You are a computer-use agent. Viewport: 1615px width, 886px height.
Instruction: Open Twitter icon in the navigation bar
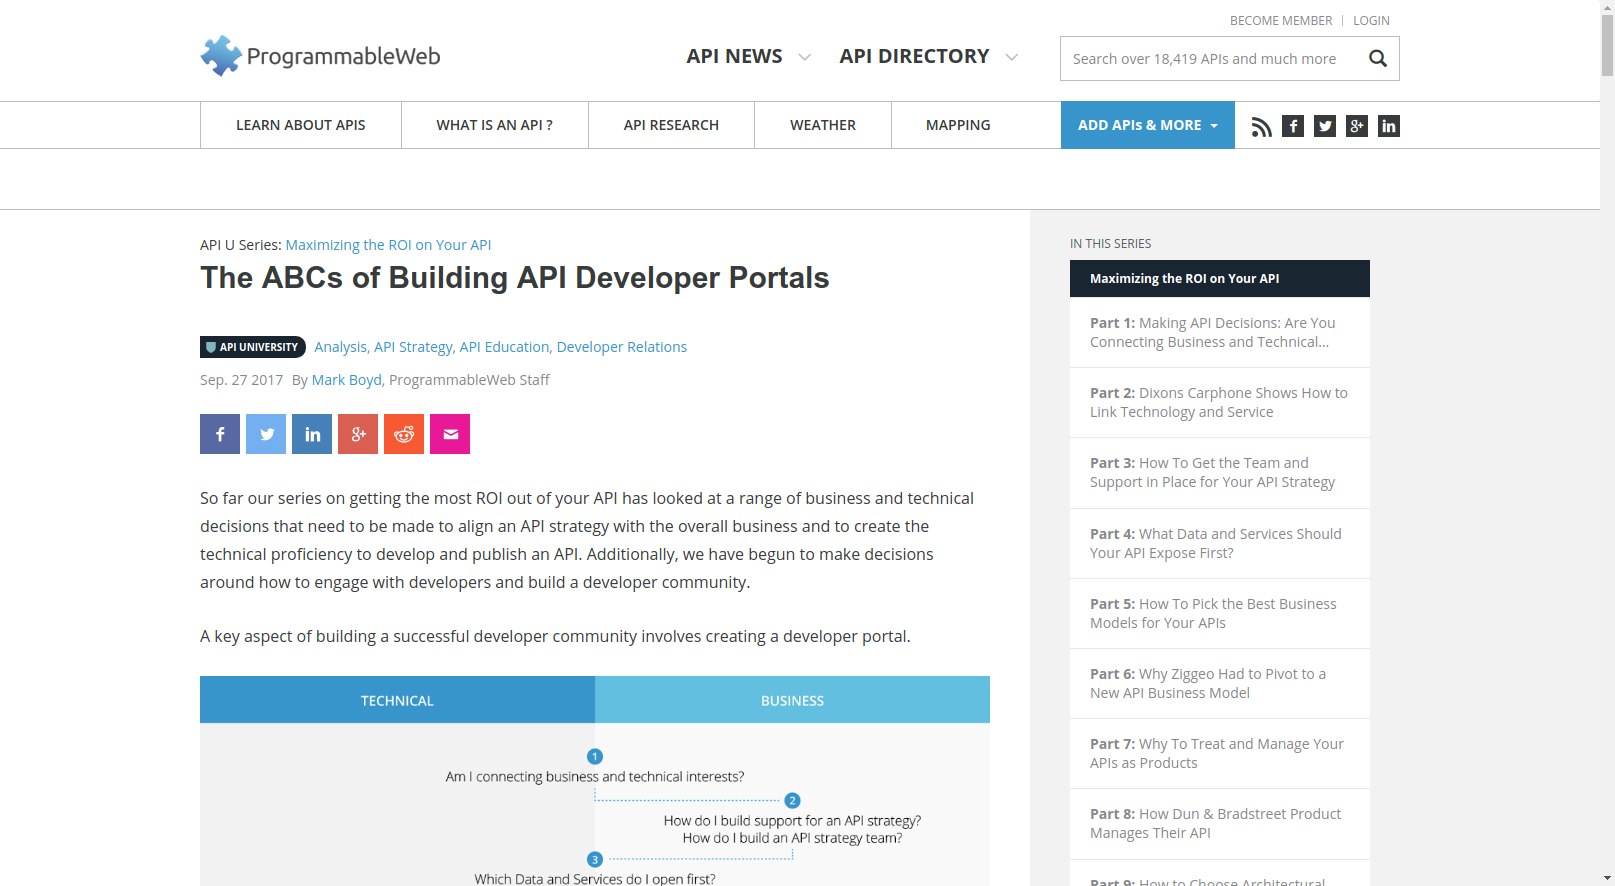[1325, 126]
